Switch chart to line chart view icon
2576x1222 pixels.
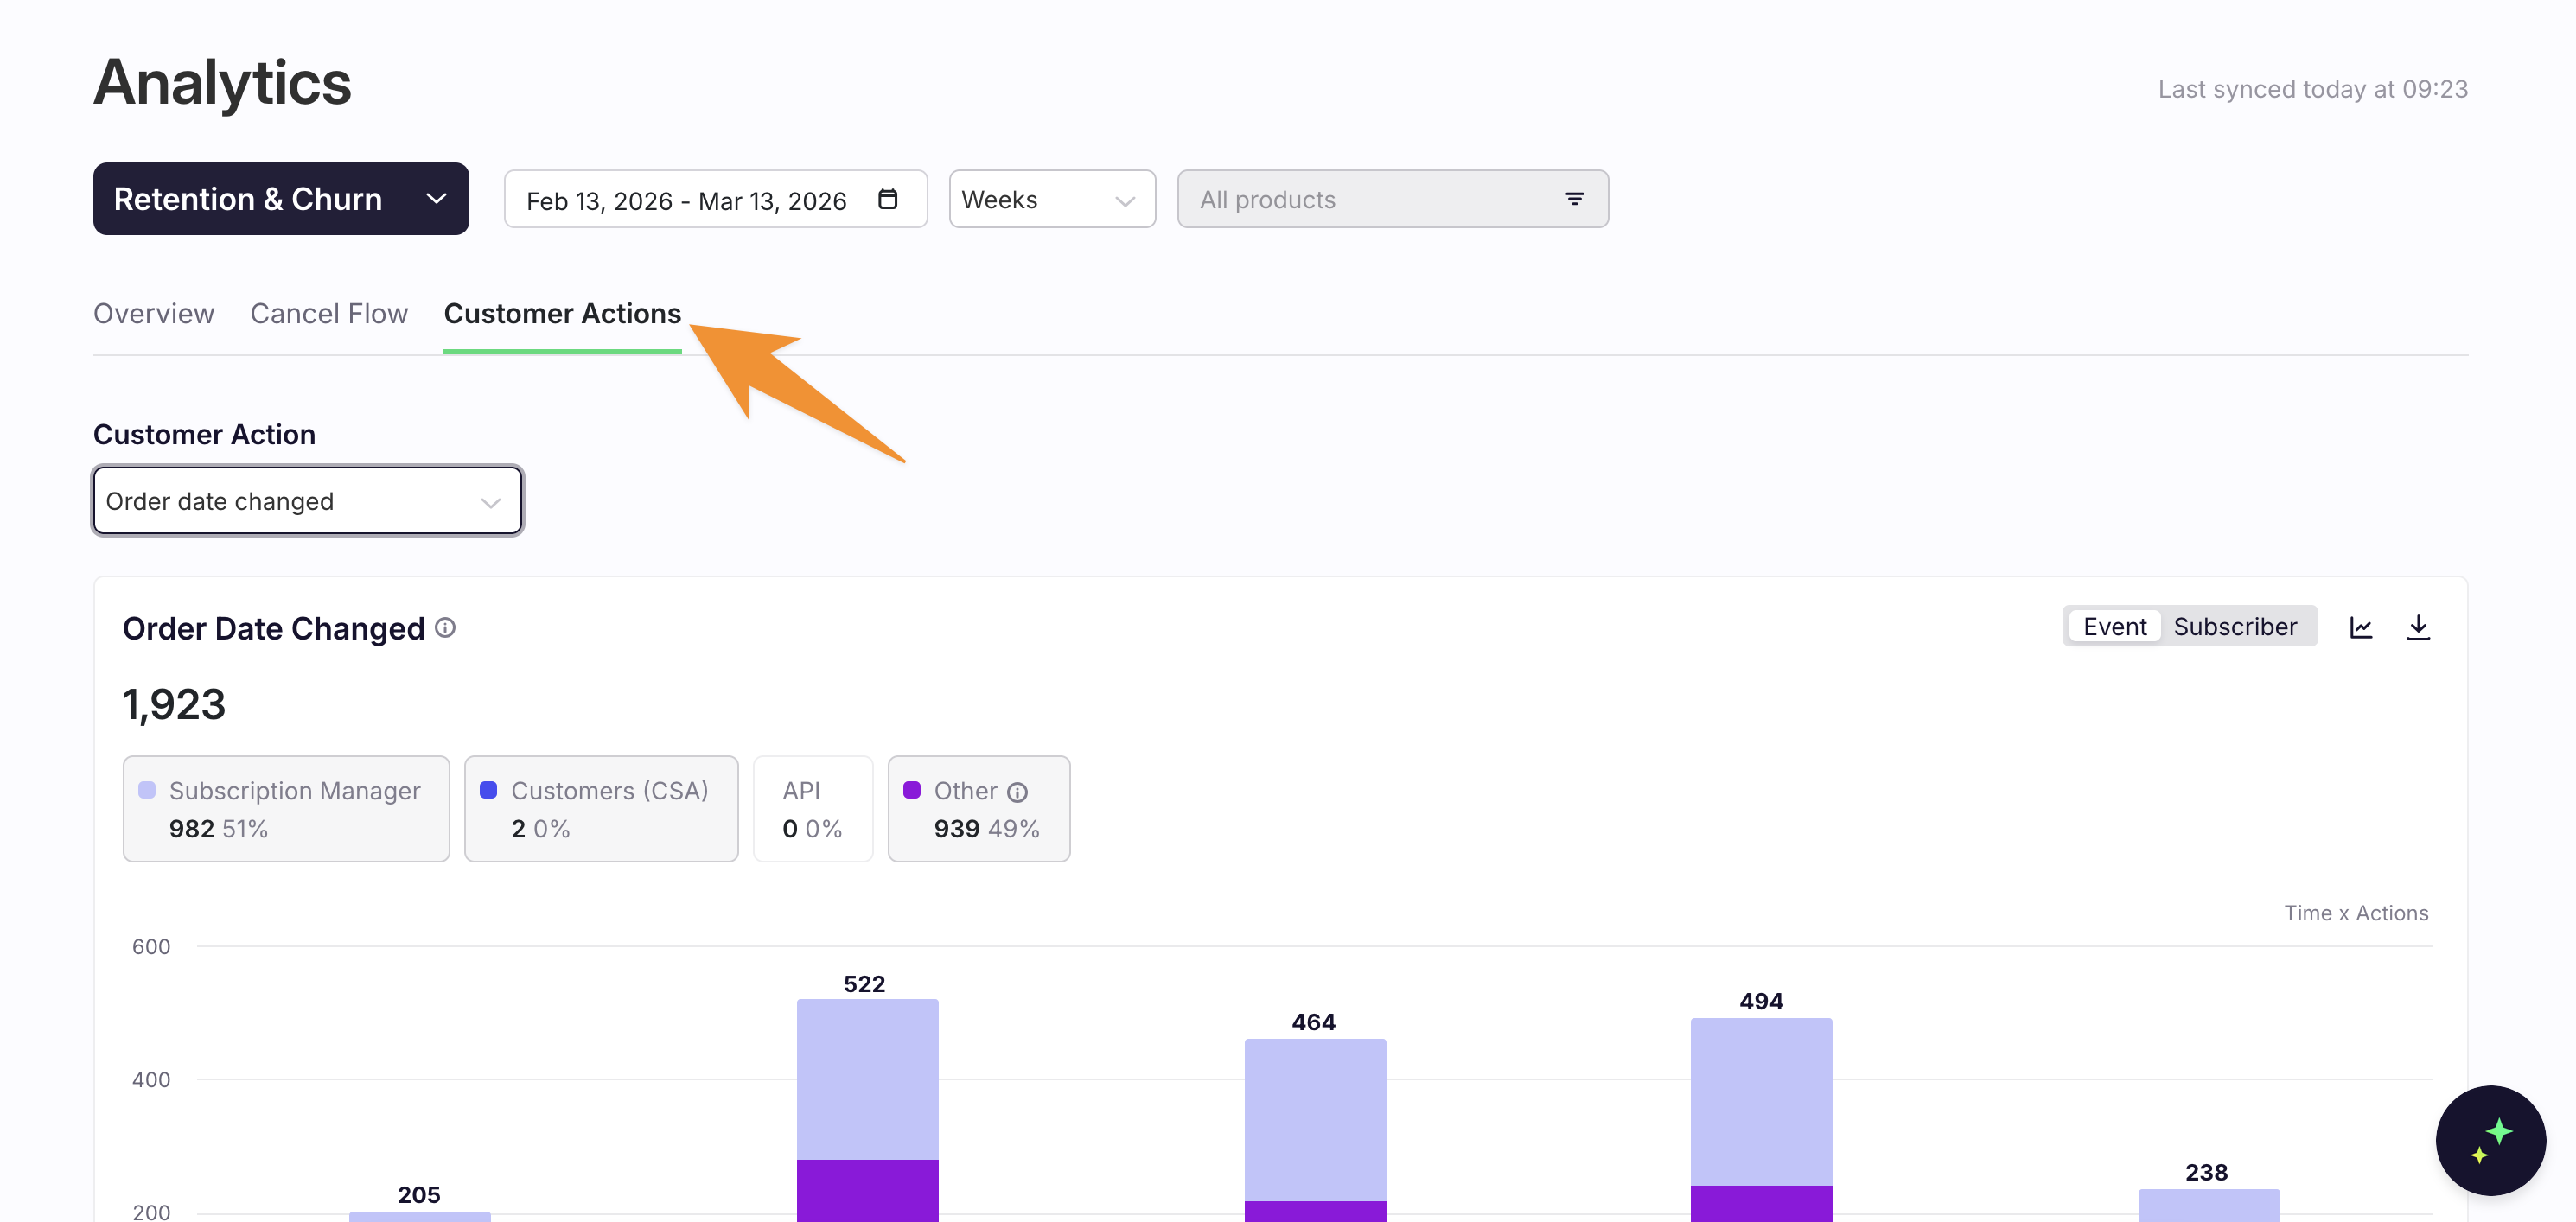point(2361,627)
